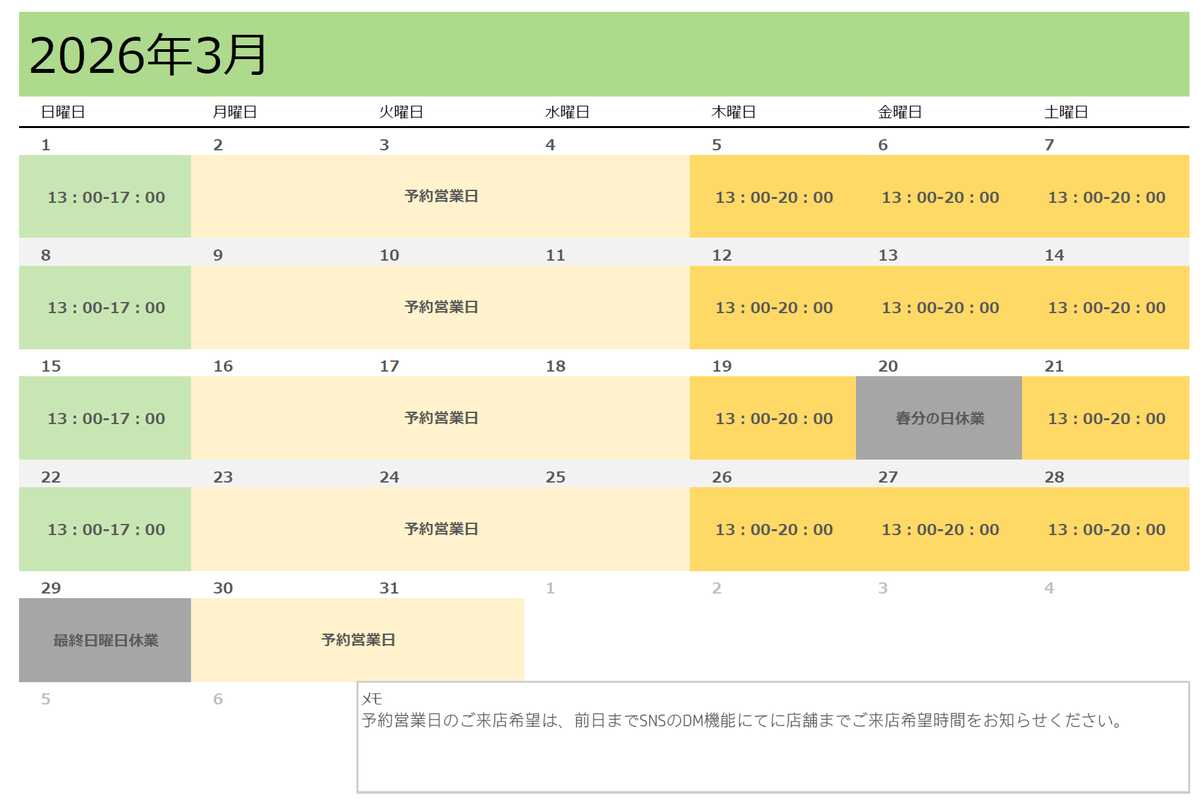The height and width of the screenshot is (801, 1200).
Task: Select date number 3 in March's first week
Action: point(384,145)
